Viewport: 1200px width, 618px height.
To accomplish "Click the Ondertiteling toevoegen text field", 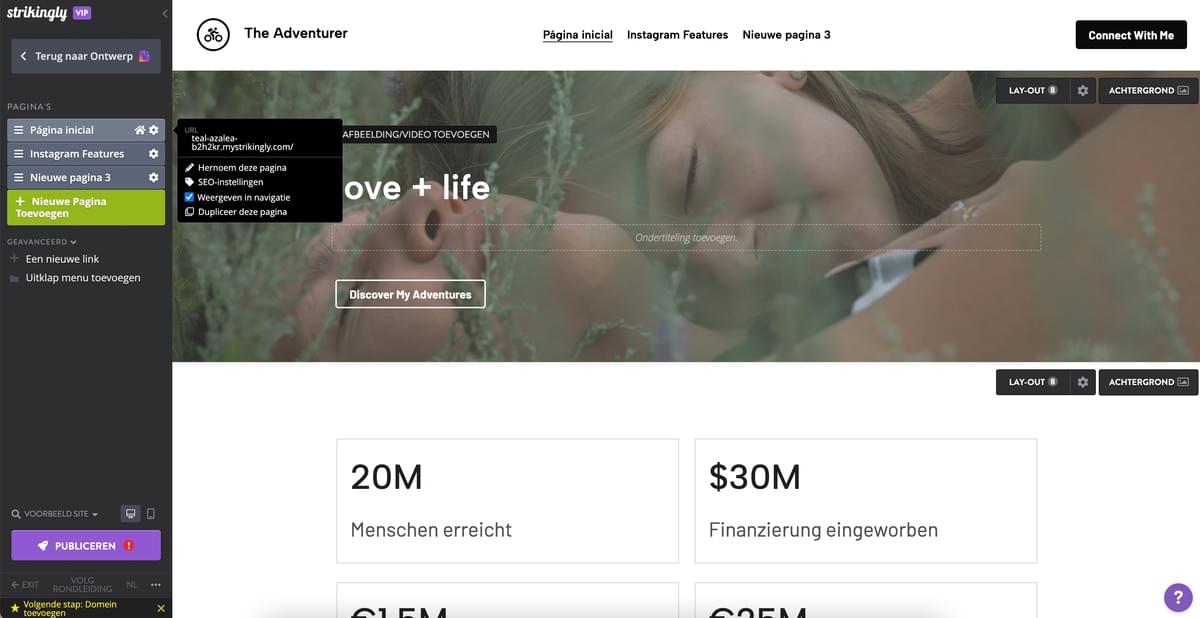I will [686, 238].
